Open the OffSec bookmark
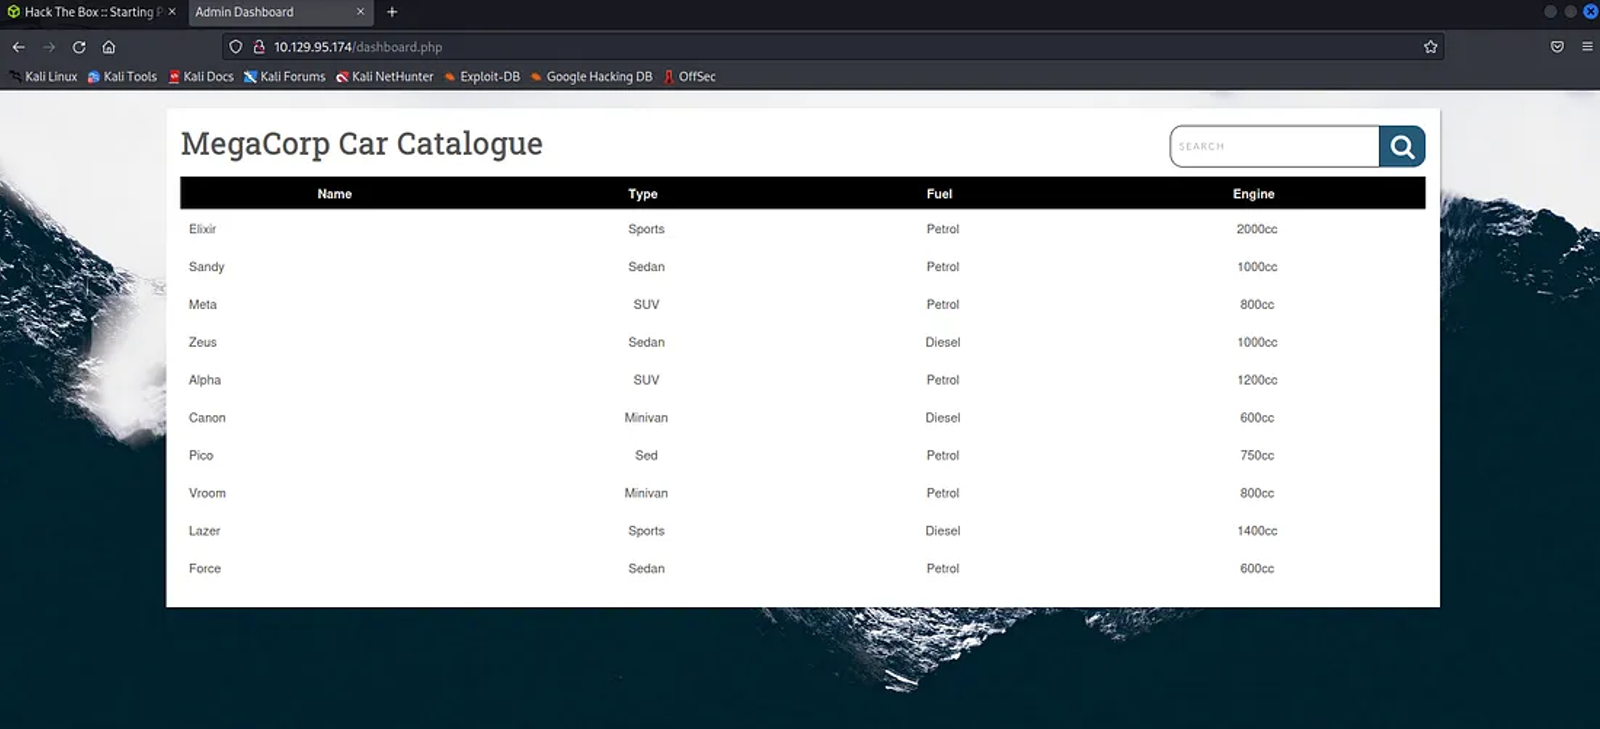 690,76
